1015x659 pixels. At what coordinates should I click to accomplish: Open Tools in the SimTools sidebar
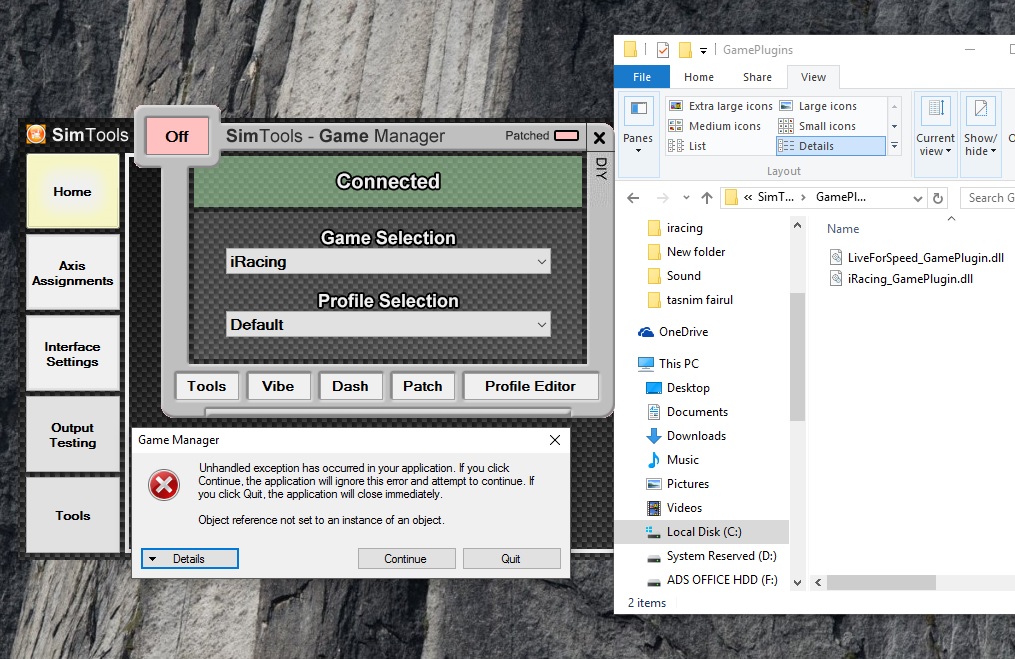tap(72, 516)
